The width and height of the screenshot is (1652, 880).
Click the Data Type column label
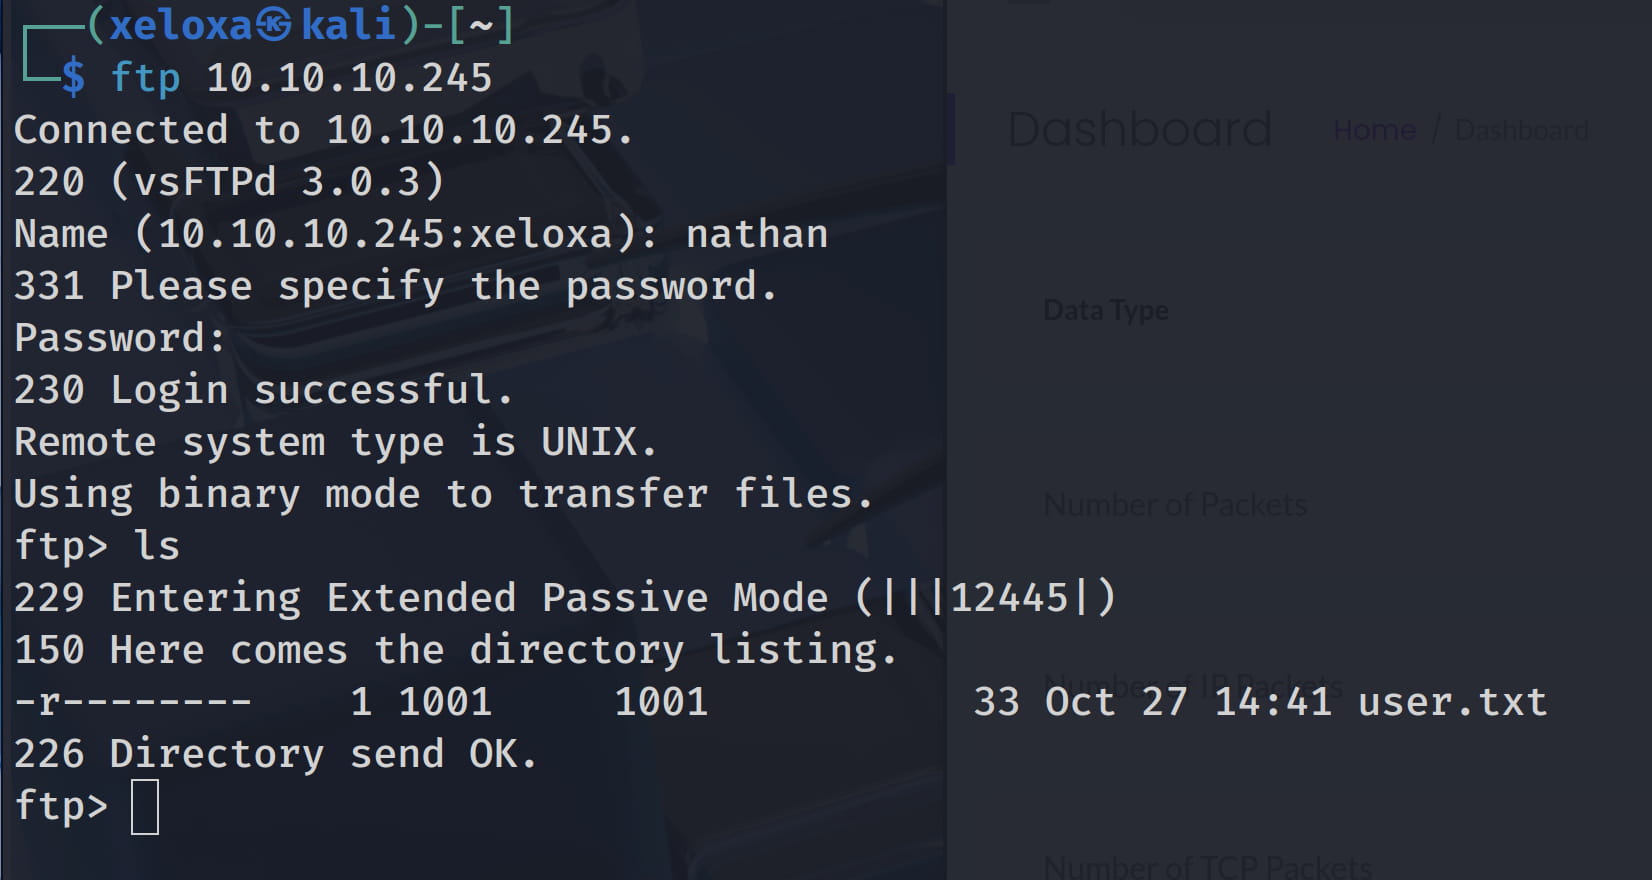click(1105, 310)
